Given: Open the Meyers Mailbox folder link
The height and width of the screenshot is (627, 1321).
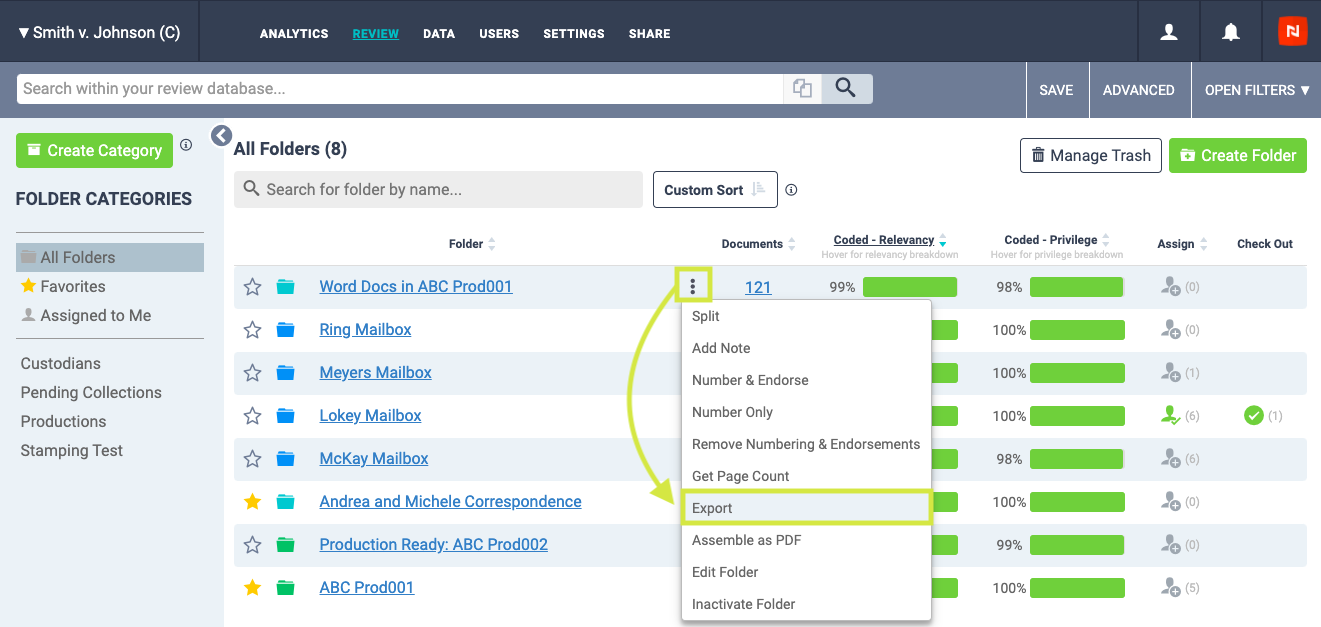Looking at the screenshot, I should [x=375, y=372].
